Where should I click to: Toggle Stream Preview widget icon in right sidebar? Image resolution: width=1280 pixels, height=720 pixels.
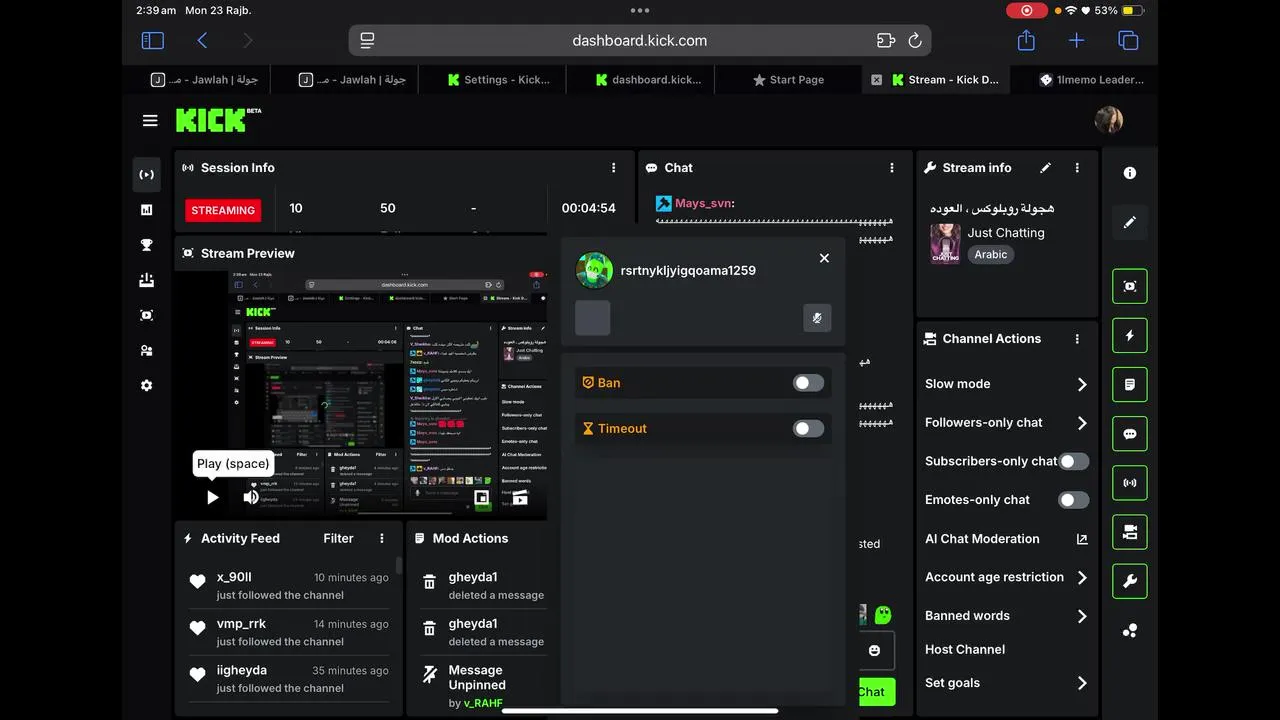[x=1130, y=286]
